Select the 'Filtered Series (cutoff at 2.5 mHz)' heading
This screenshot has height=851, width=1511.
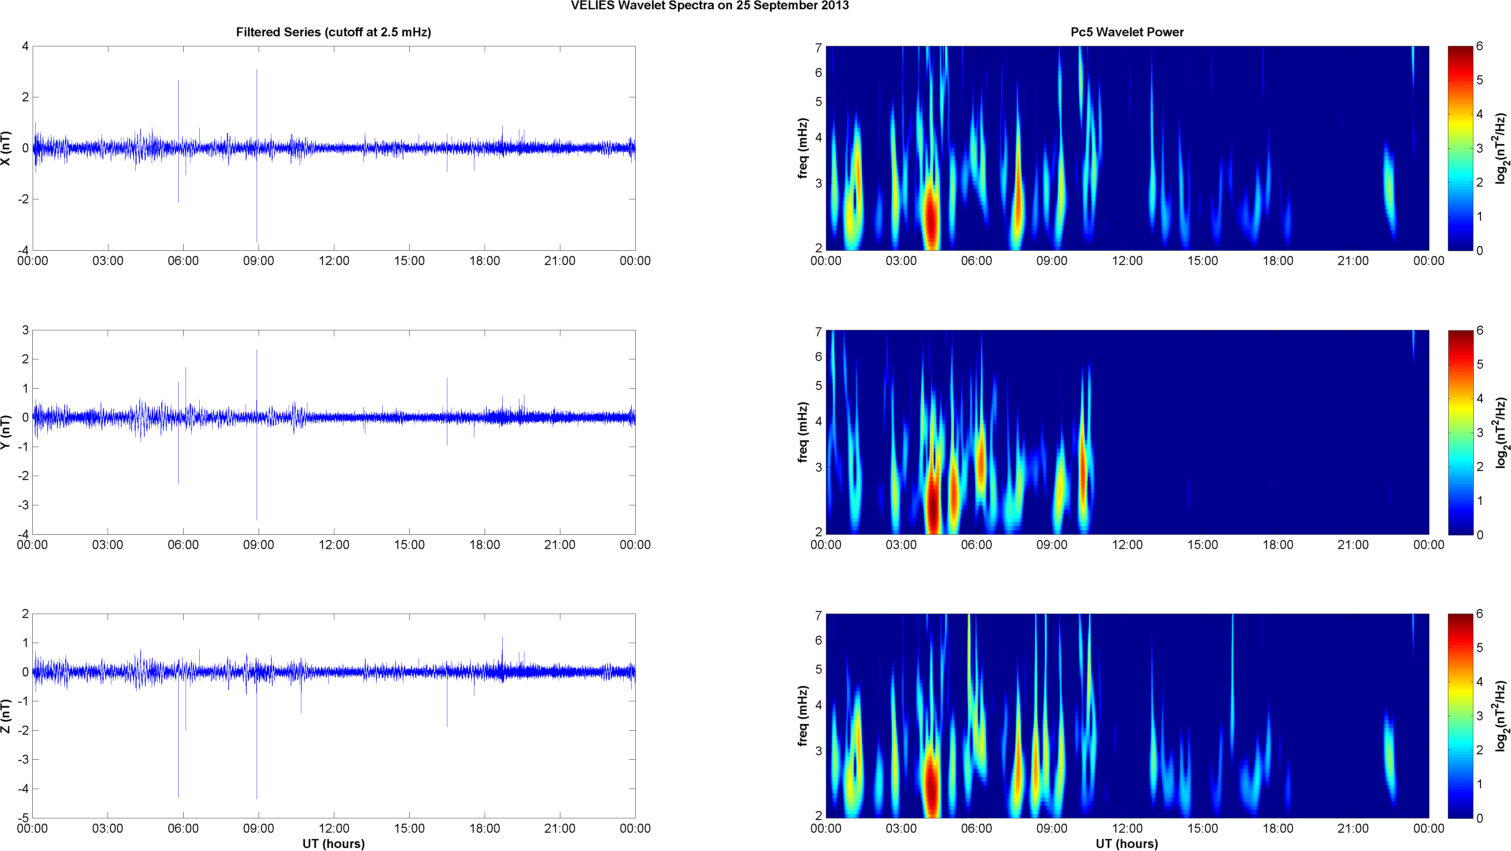coord(334,32)
